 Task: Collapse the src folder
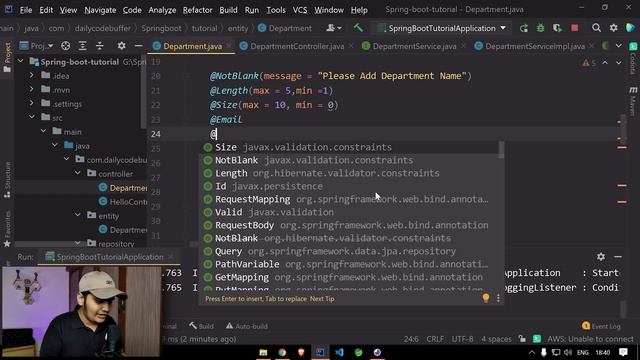tap(31, 118)
